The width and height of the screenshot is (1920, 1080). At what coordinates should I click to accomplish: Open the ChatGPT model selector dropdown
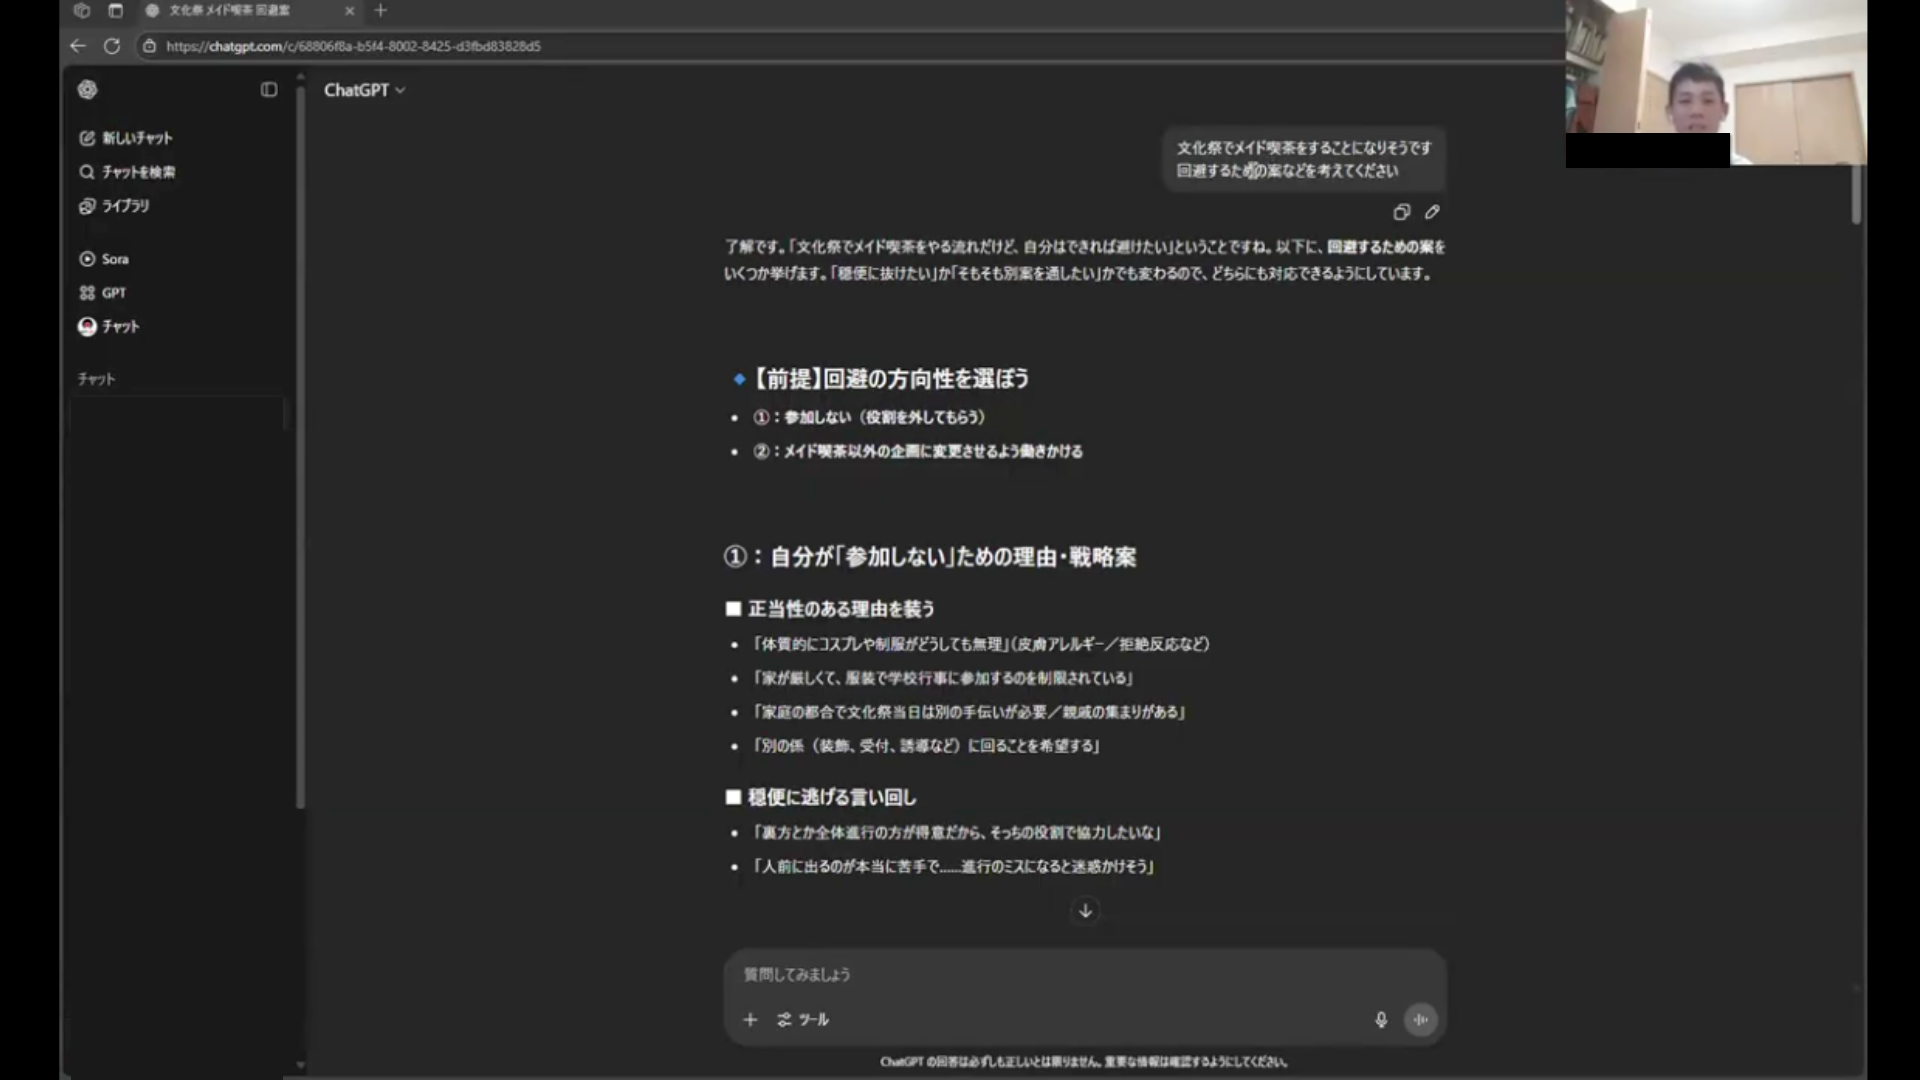[x=364, y=90]
